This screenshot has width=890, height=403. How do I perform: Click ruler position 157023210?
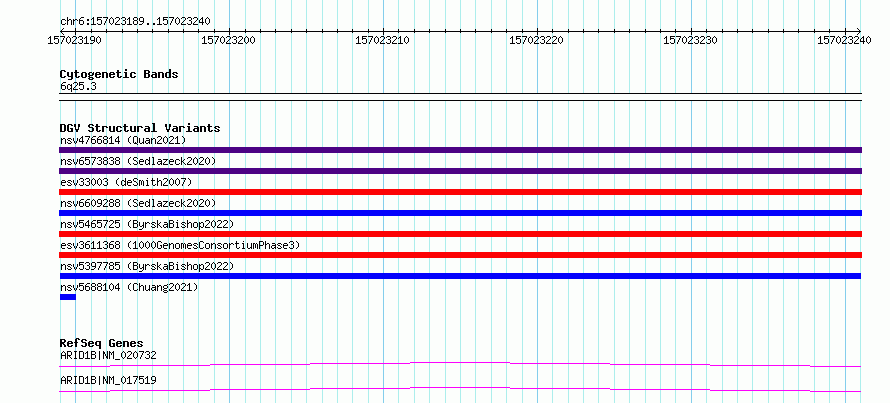coord(383,40)
